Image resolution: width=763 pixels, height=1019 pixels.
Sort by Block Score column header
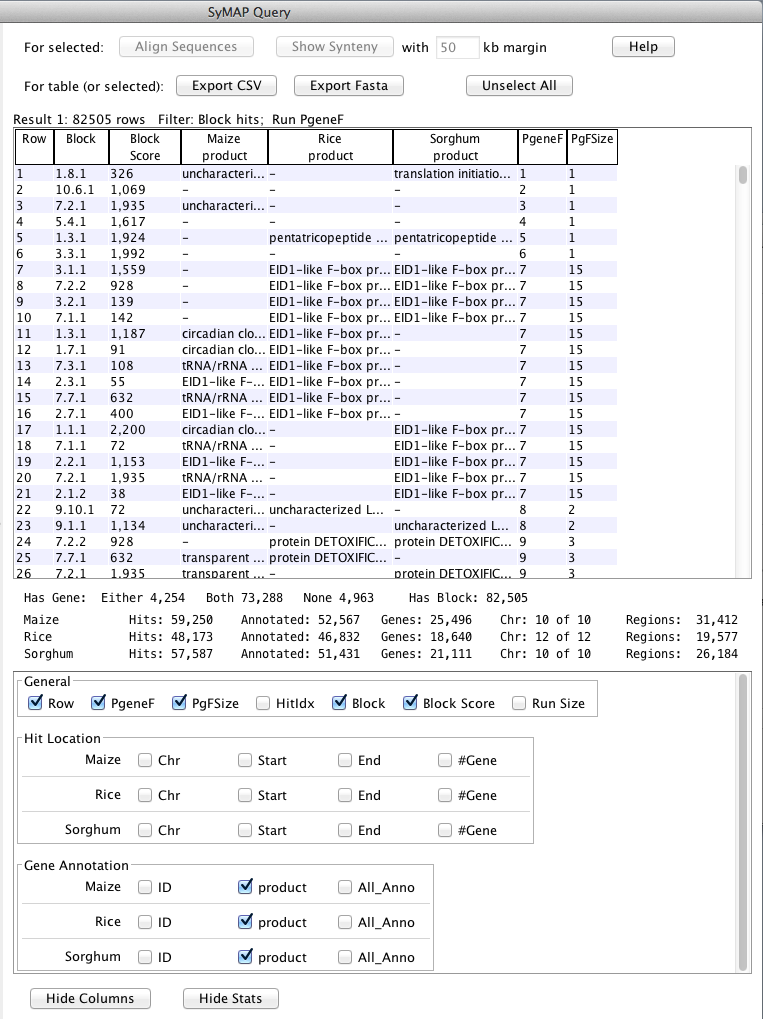tap(144, 147)
